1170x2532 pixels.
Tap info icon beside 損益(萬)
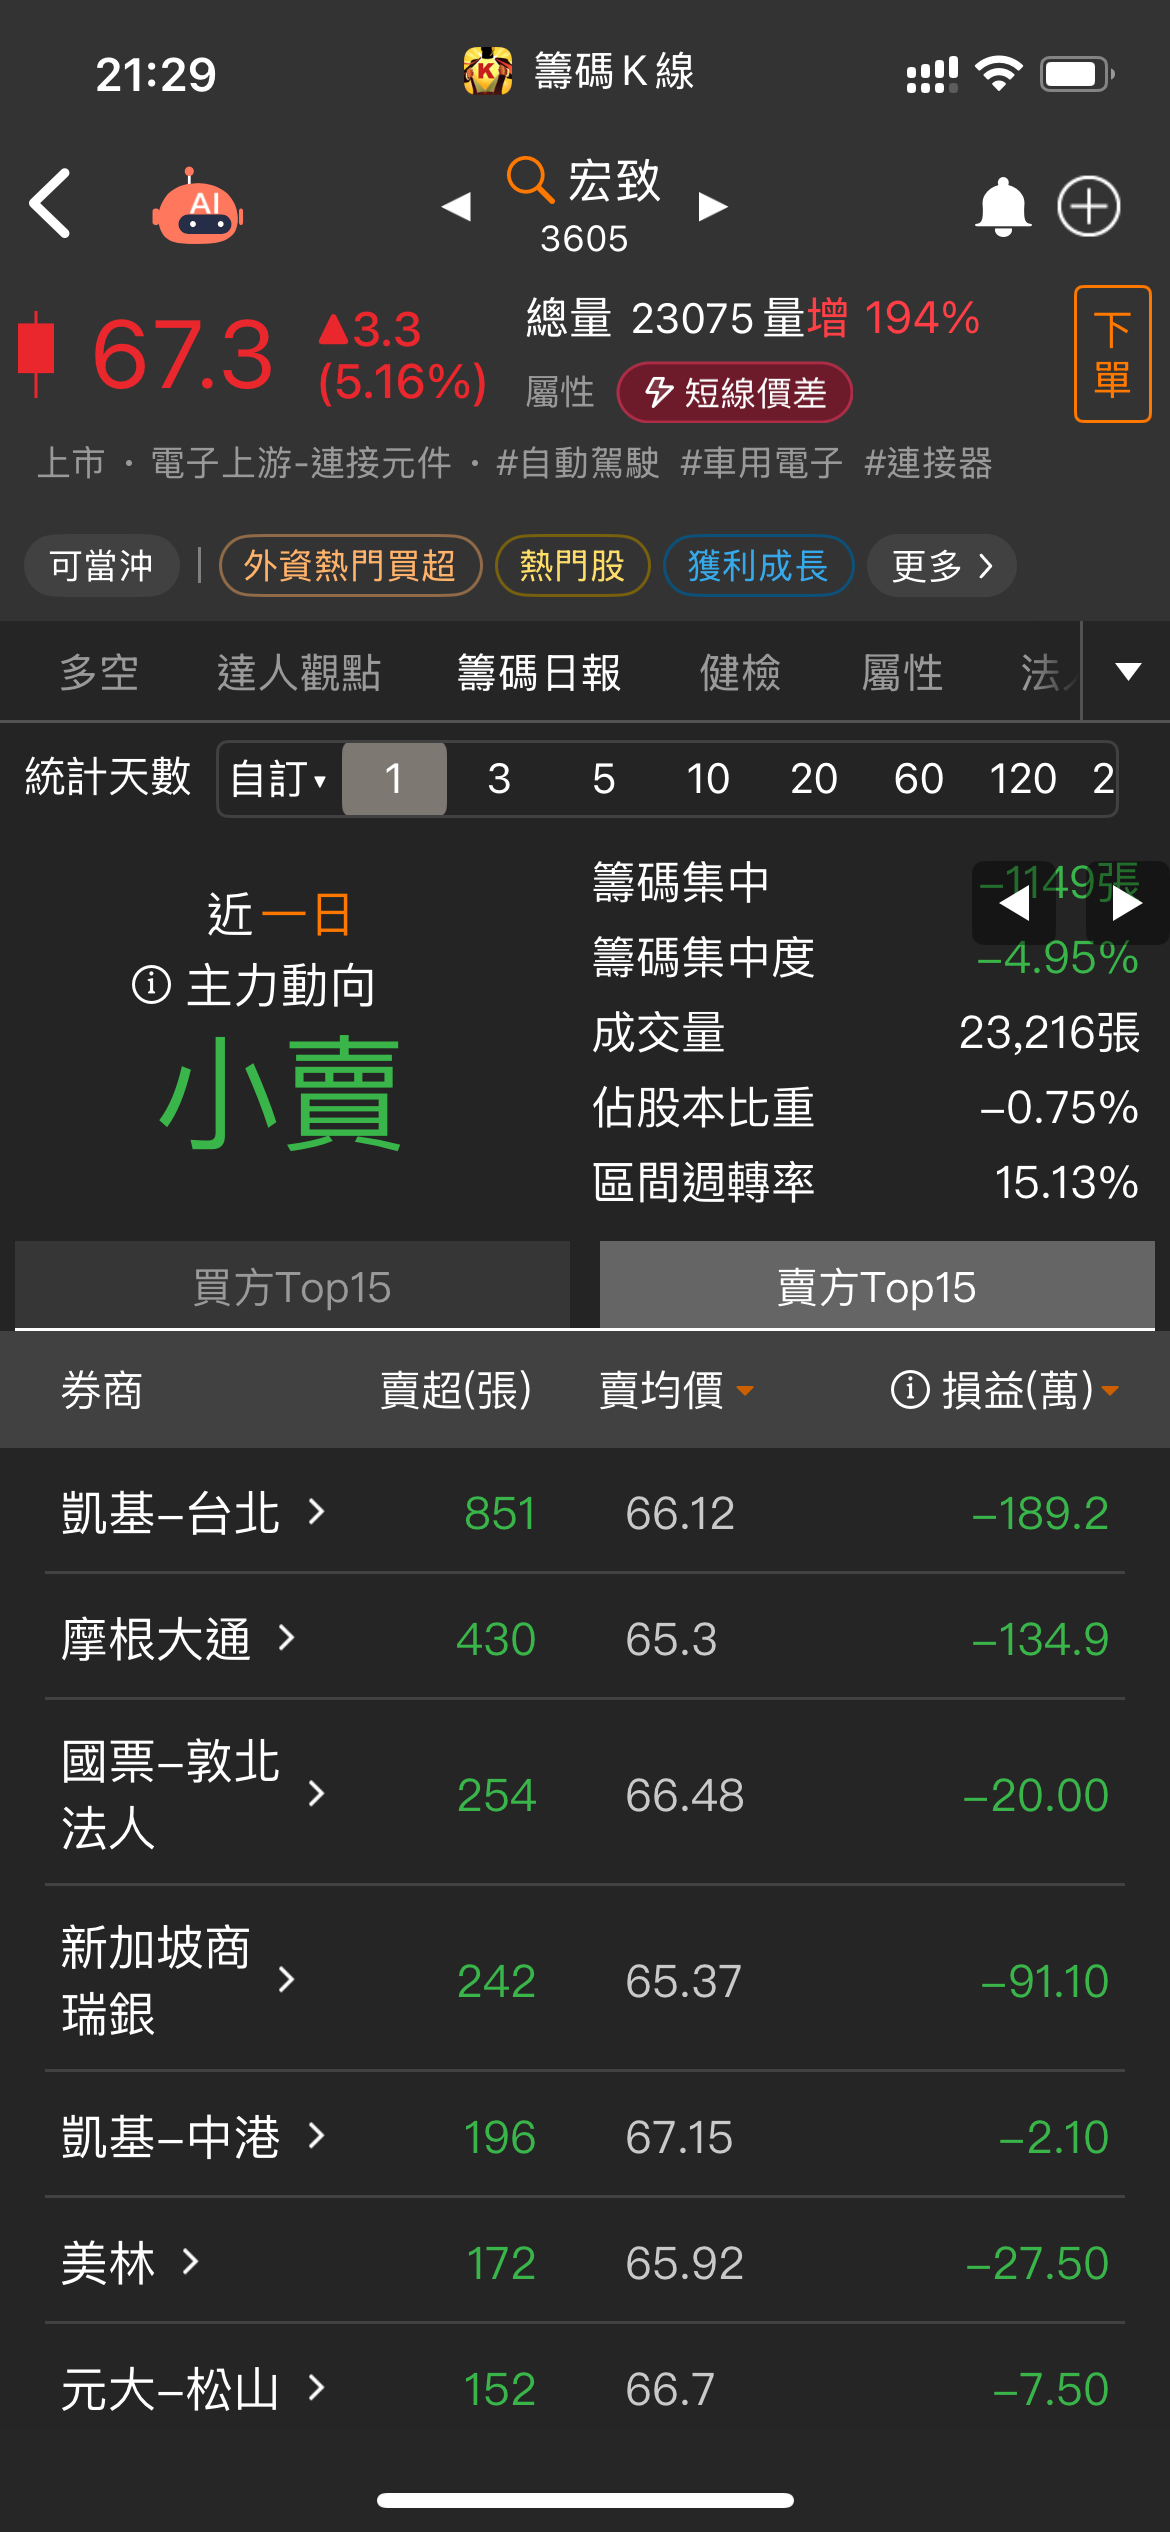tap(910, 1389)
